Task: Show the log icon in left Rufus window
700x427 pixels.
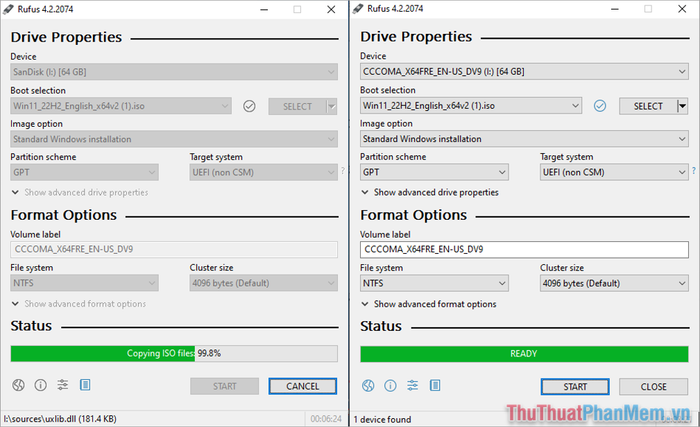Action: [85, 385]
